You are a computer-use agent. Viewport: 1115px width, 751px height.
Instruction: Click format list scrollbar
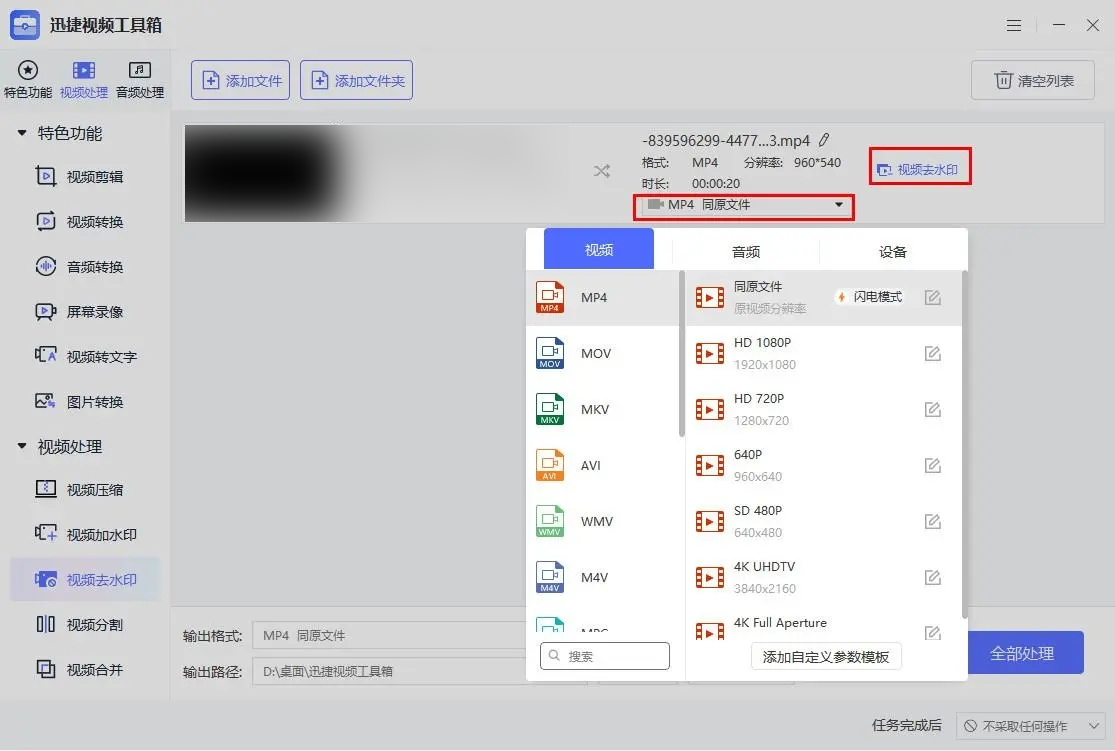(x=681, y=353)
